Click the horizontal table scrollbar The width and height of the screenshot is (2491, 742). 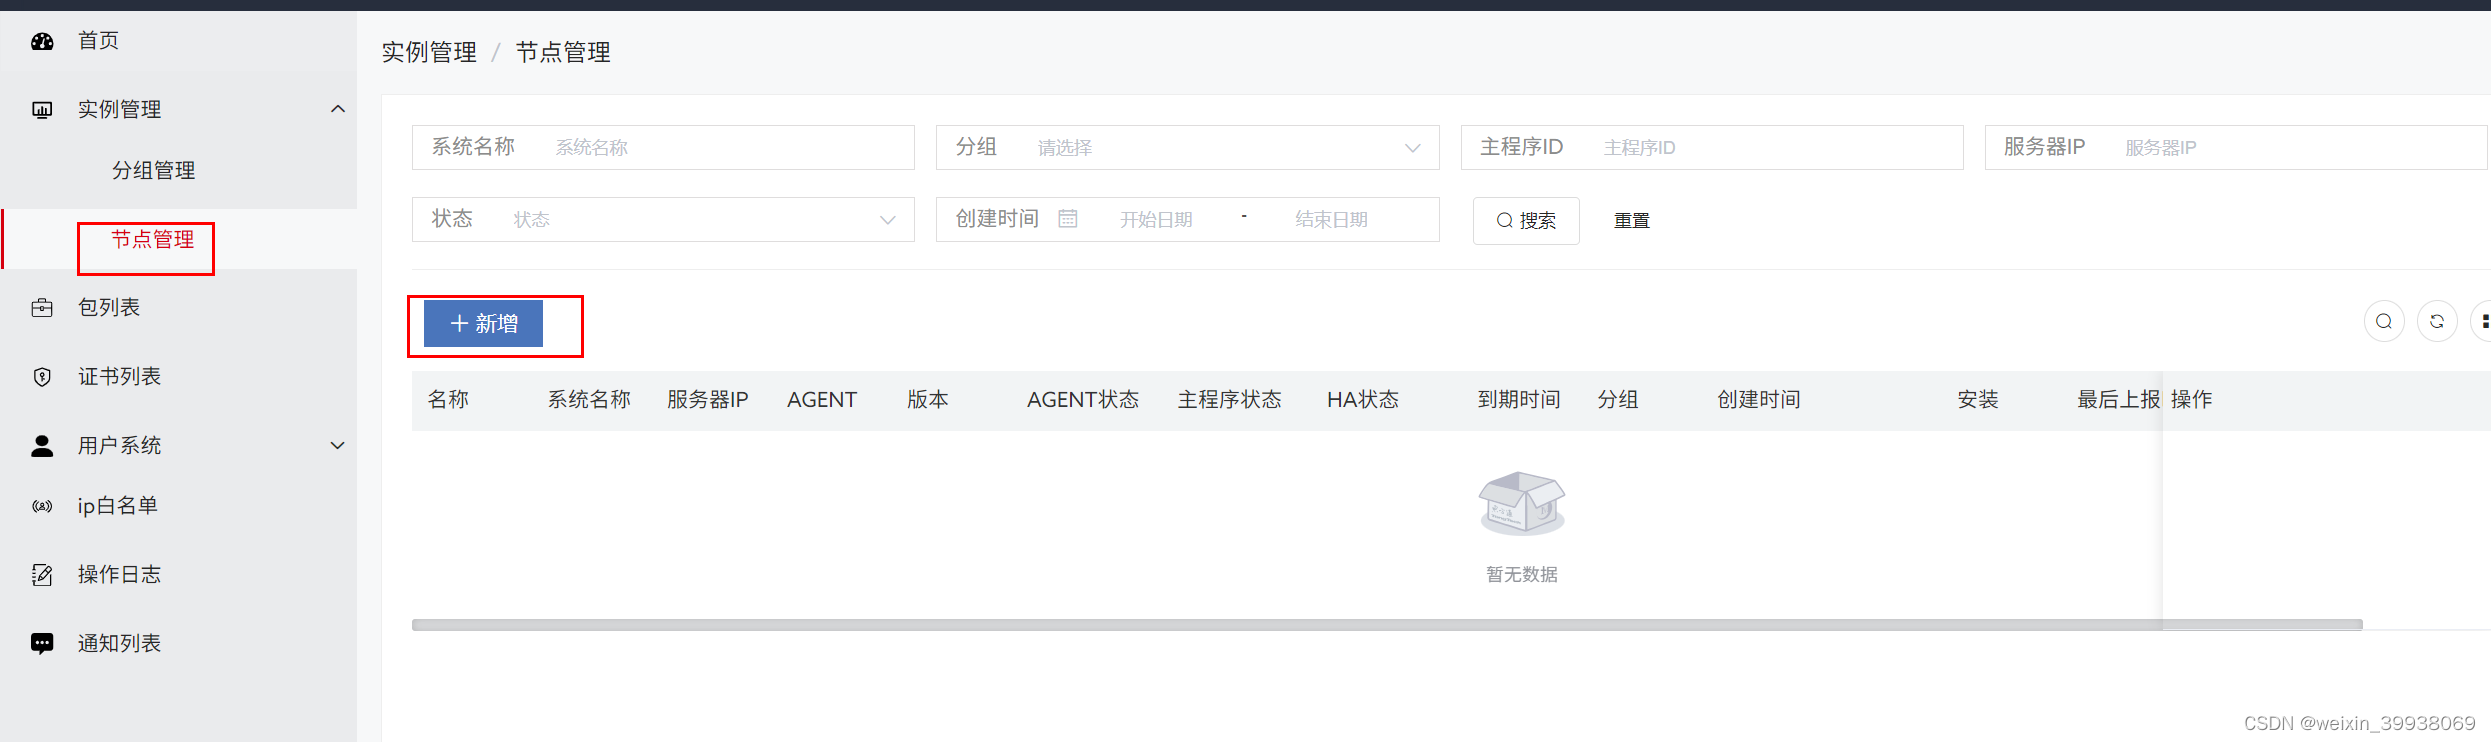(1387, 625)
